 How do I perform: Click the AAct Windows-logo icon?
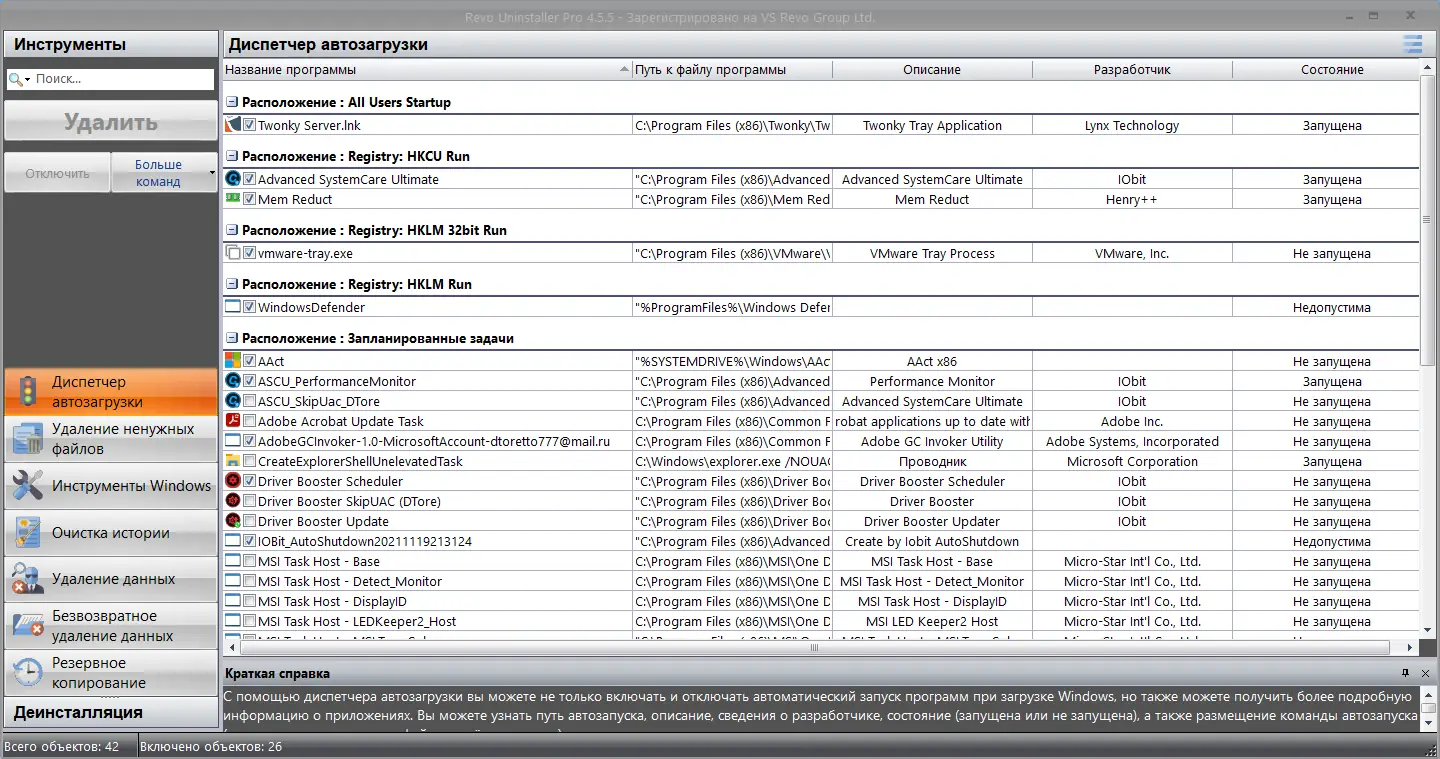point(233,361)
